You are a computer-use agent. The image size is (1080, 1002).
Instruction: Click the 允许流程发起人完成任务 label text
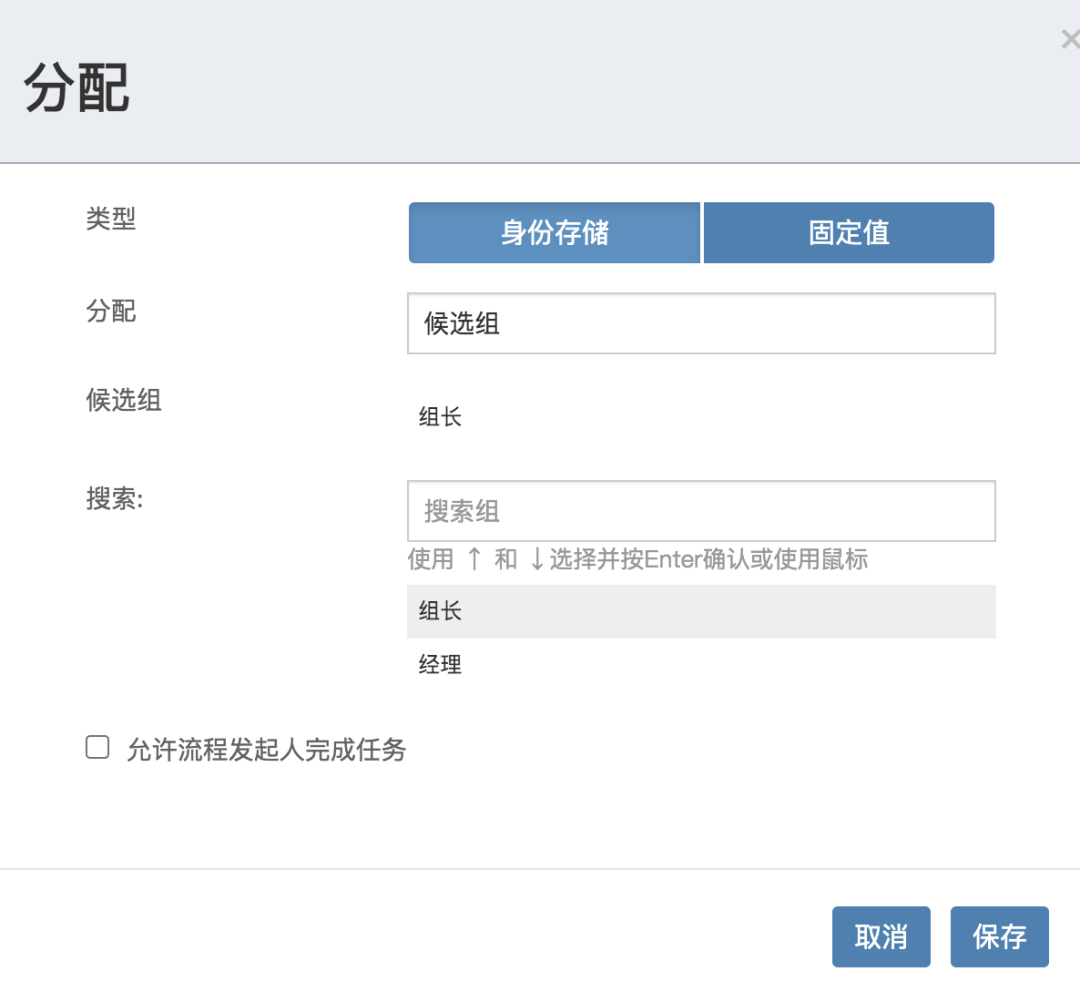pos(267,750)
